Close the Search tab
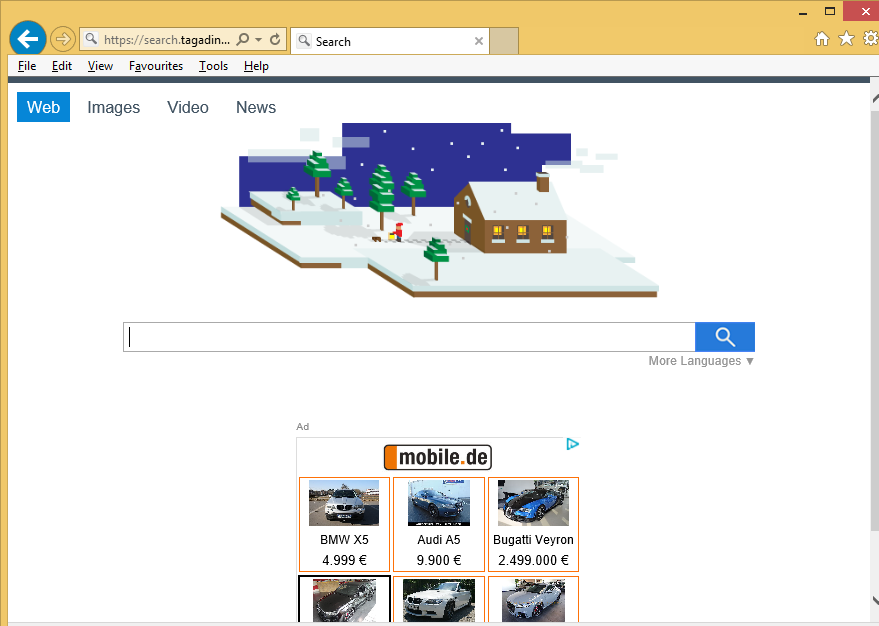This screenshot has height=626, width=879. click(479, 41)
